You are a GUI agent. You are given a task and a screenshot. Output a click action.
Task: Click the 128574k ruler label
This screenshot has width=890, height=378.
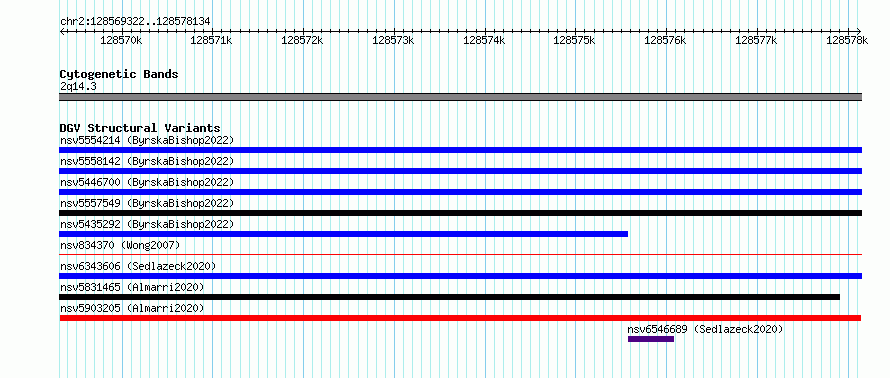484,40
